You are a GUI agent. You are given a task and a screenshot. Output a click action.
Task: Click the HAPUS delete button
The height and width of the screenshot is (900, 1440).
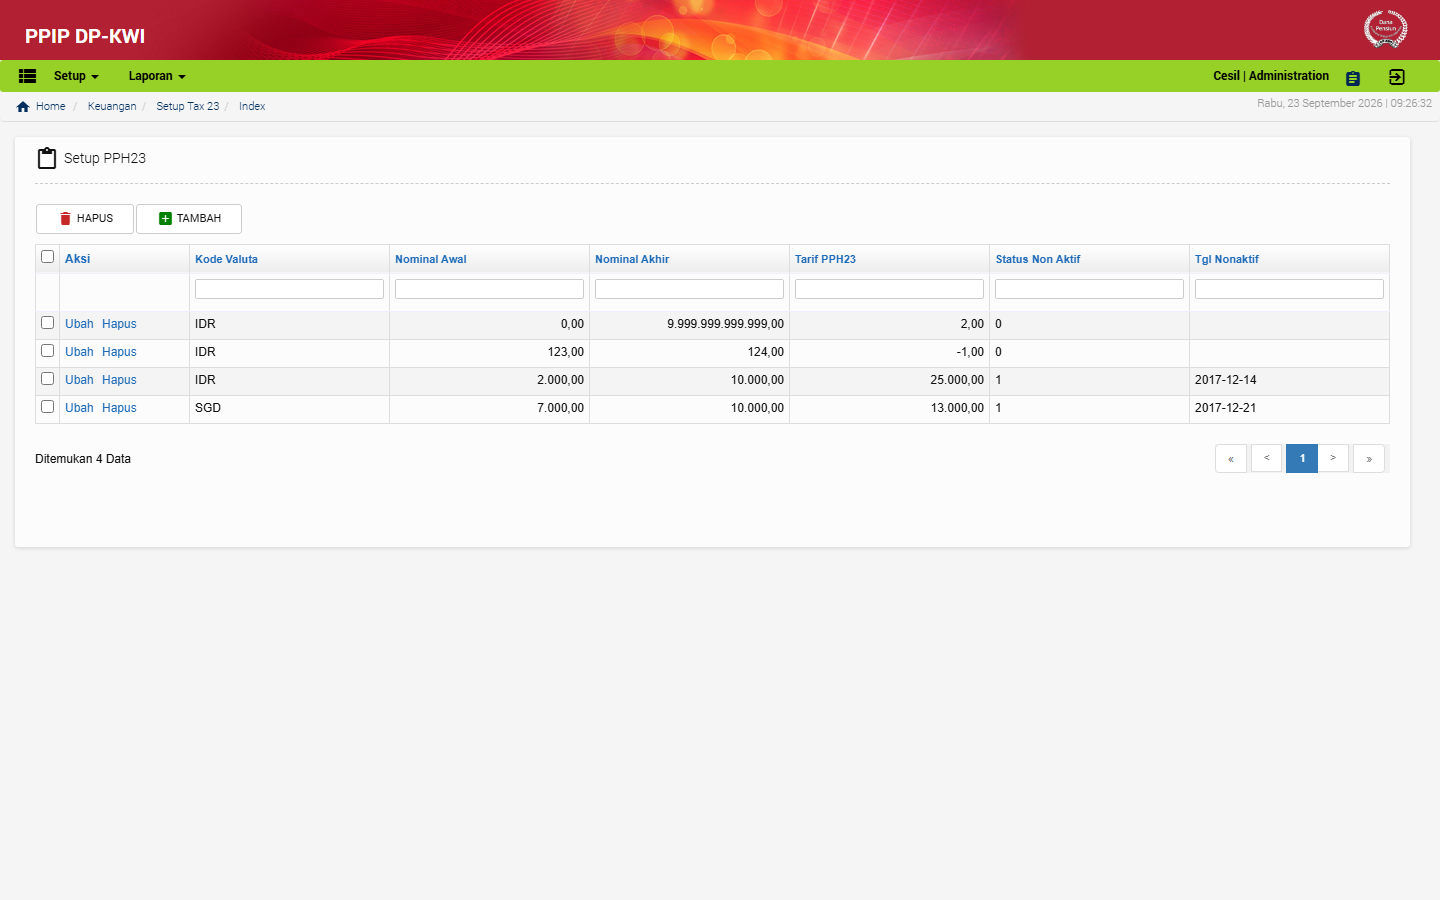pos(85,219)
